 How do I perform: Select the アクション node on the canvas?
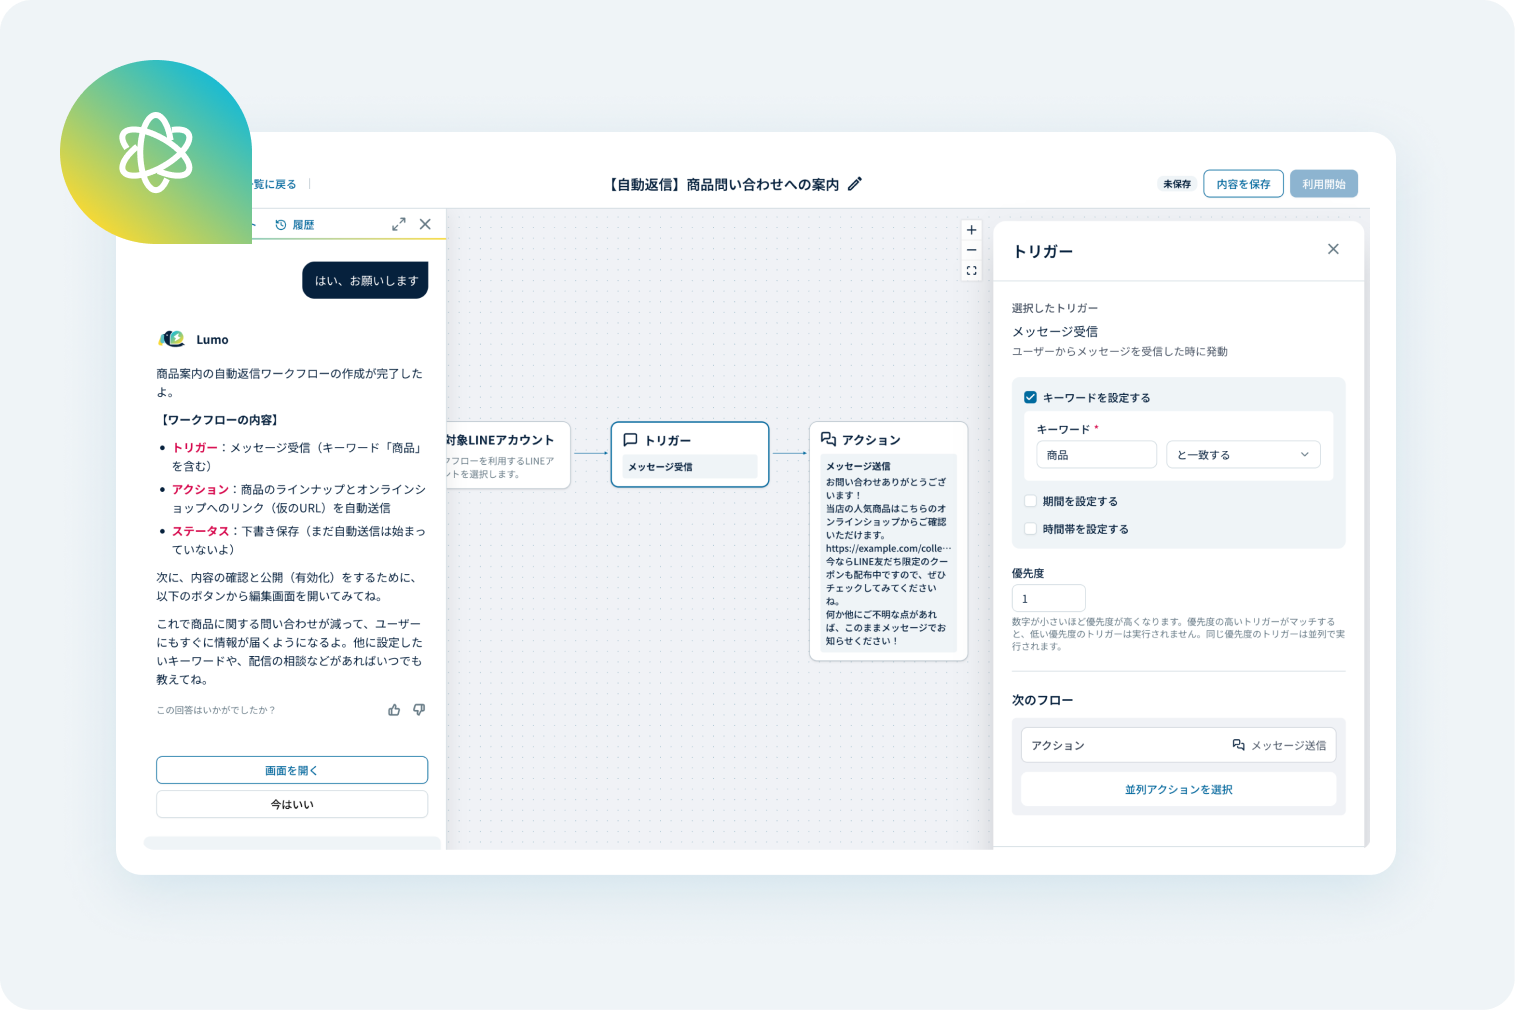pos(887,441)
